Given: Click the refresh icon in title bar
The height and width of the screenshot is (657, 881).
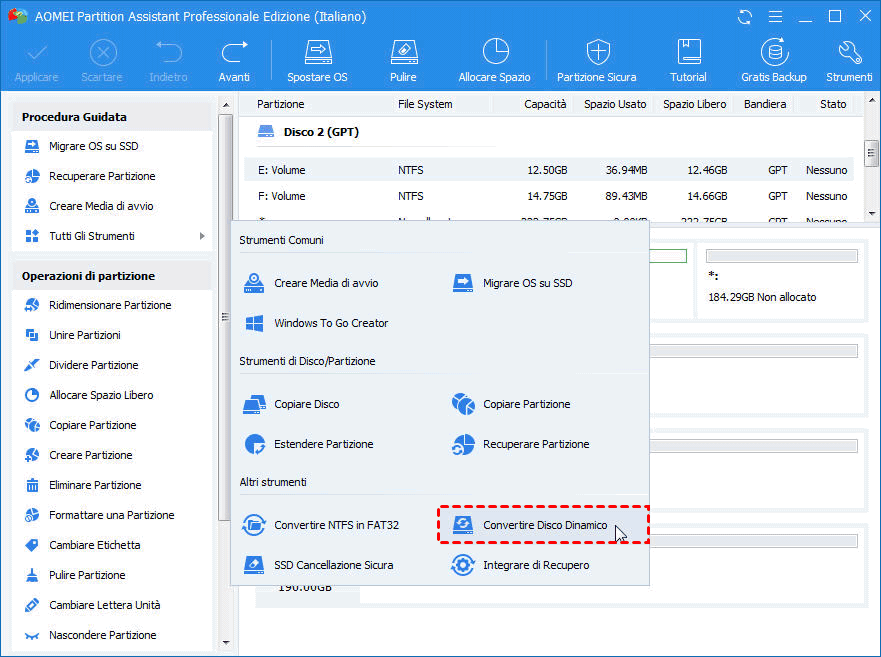Looking at the screenshot, I should click(745, 17).
